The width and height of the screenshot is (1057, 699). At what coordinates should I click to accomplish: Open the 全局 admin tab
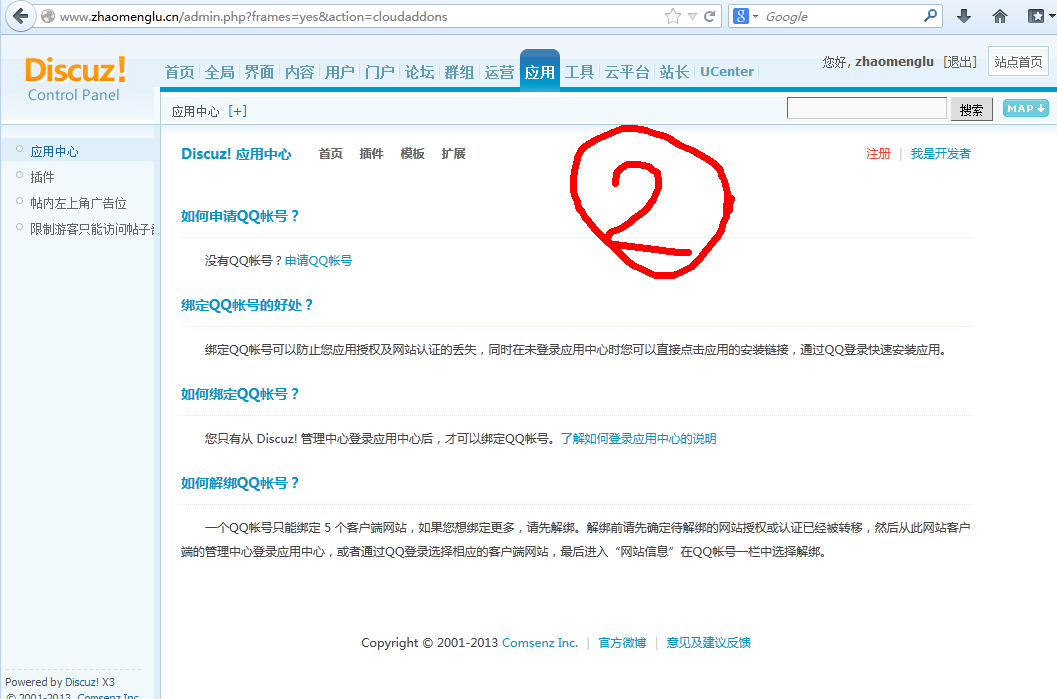coord(220,72)
